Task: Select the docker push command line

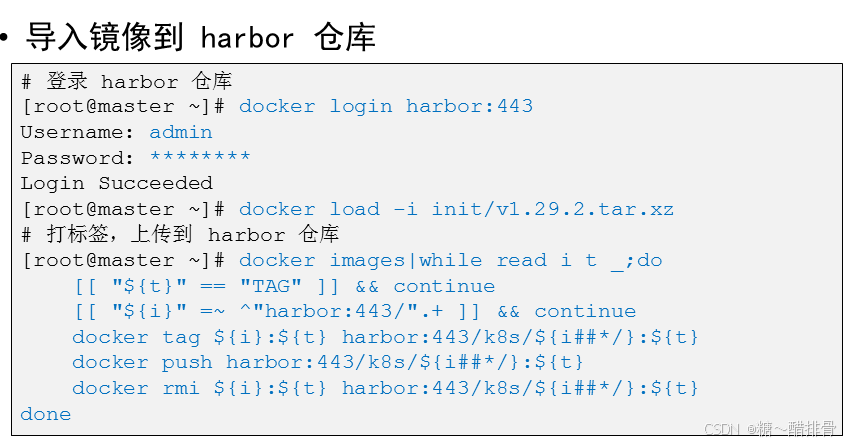Action: [328, 362]
